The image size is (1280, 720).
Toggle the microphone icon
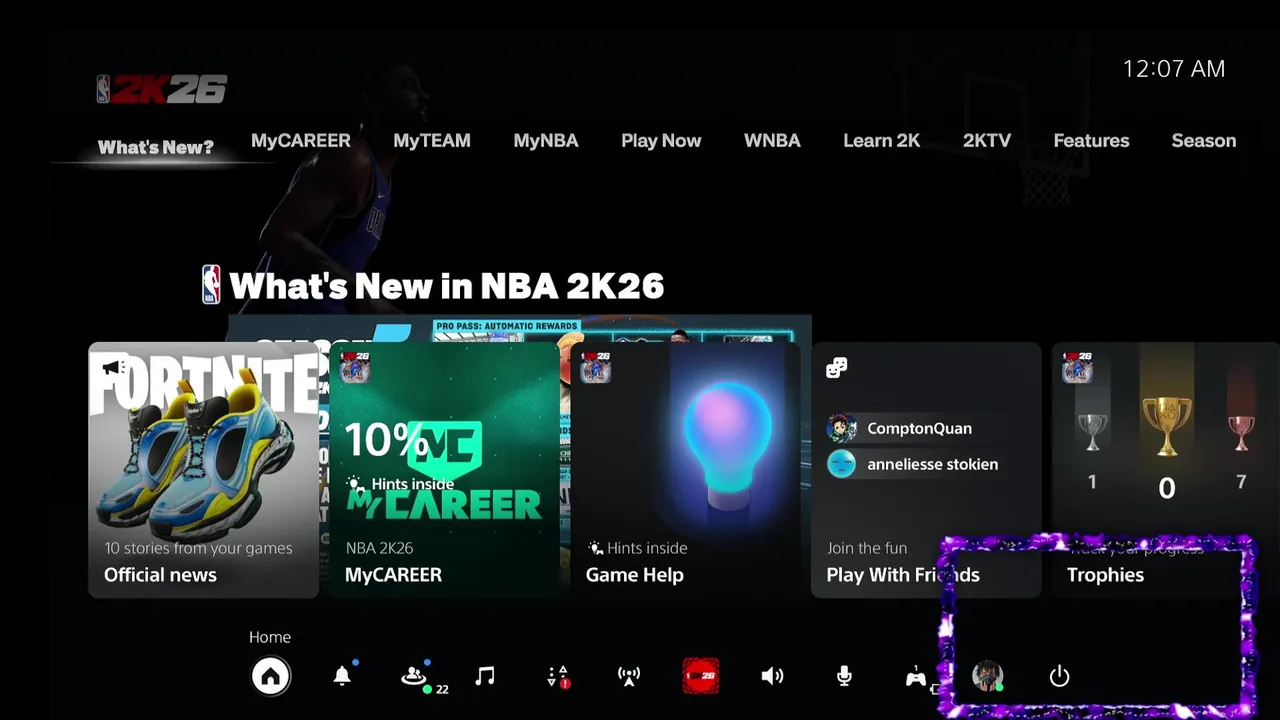[844, 677]
